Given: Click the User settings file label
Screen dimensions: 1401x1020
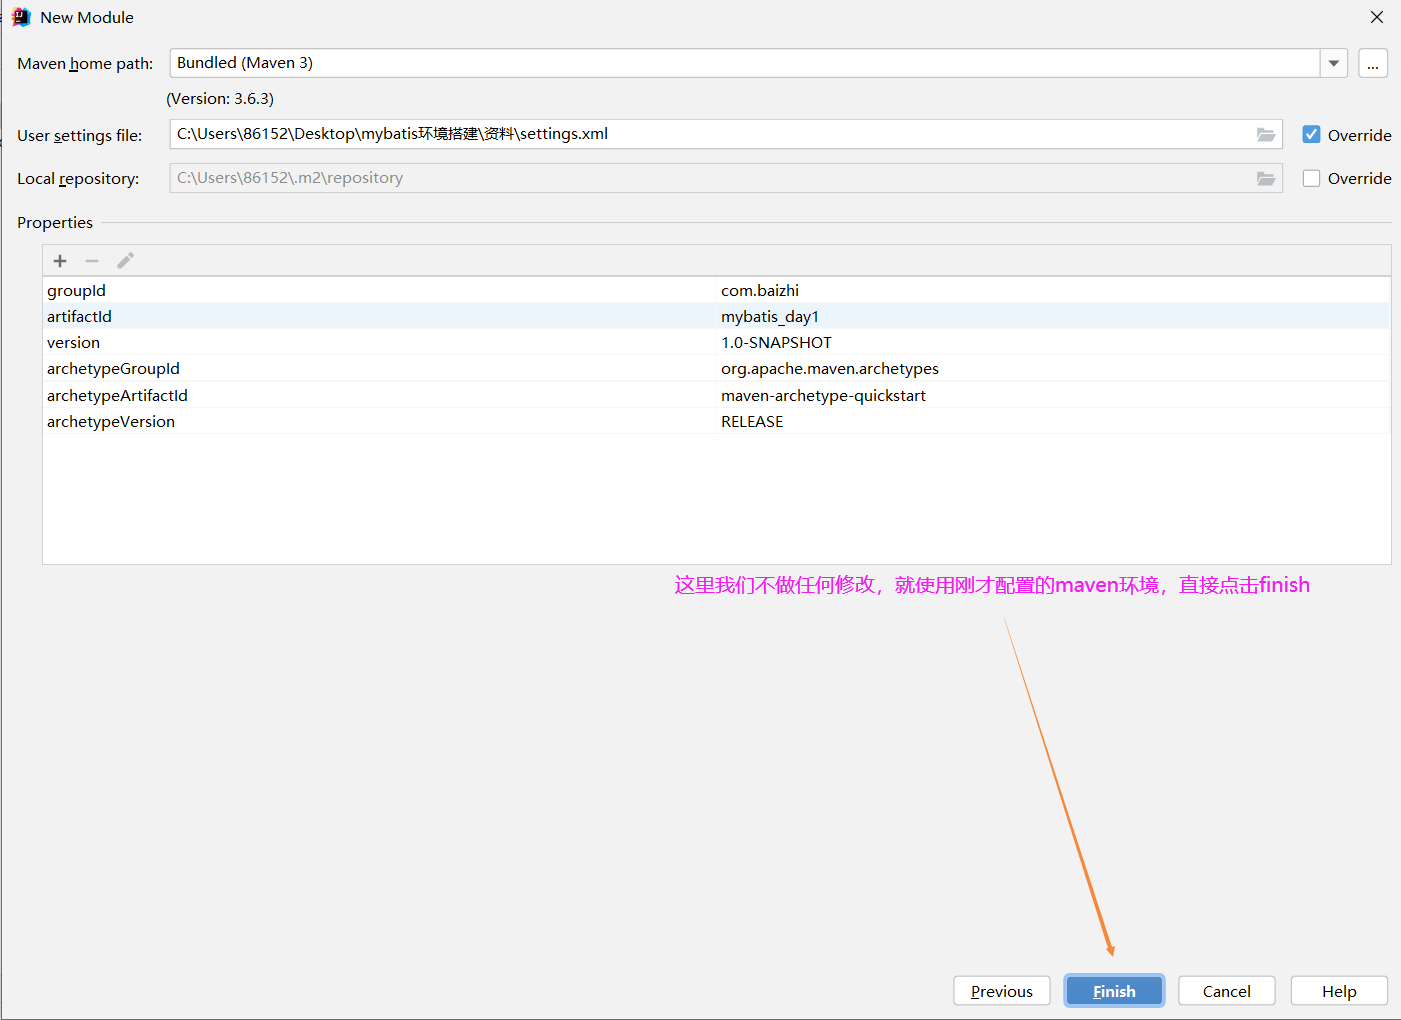Looking at the screenshot, I should coord(79,135).
